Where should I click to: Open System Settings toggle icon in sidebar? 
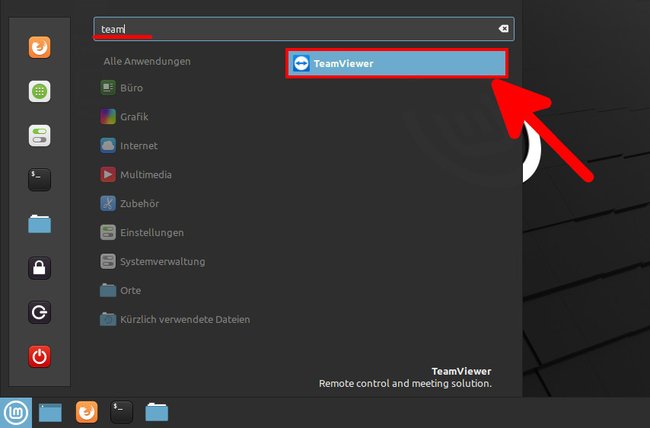[39, 136]
